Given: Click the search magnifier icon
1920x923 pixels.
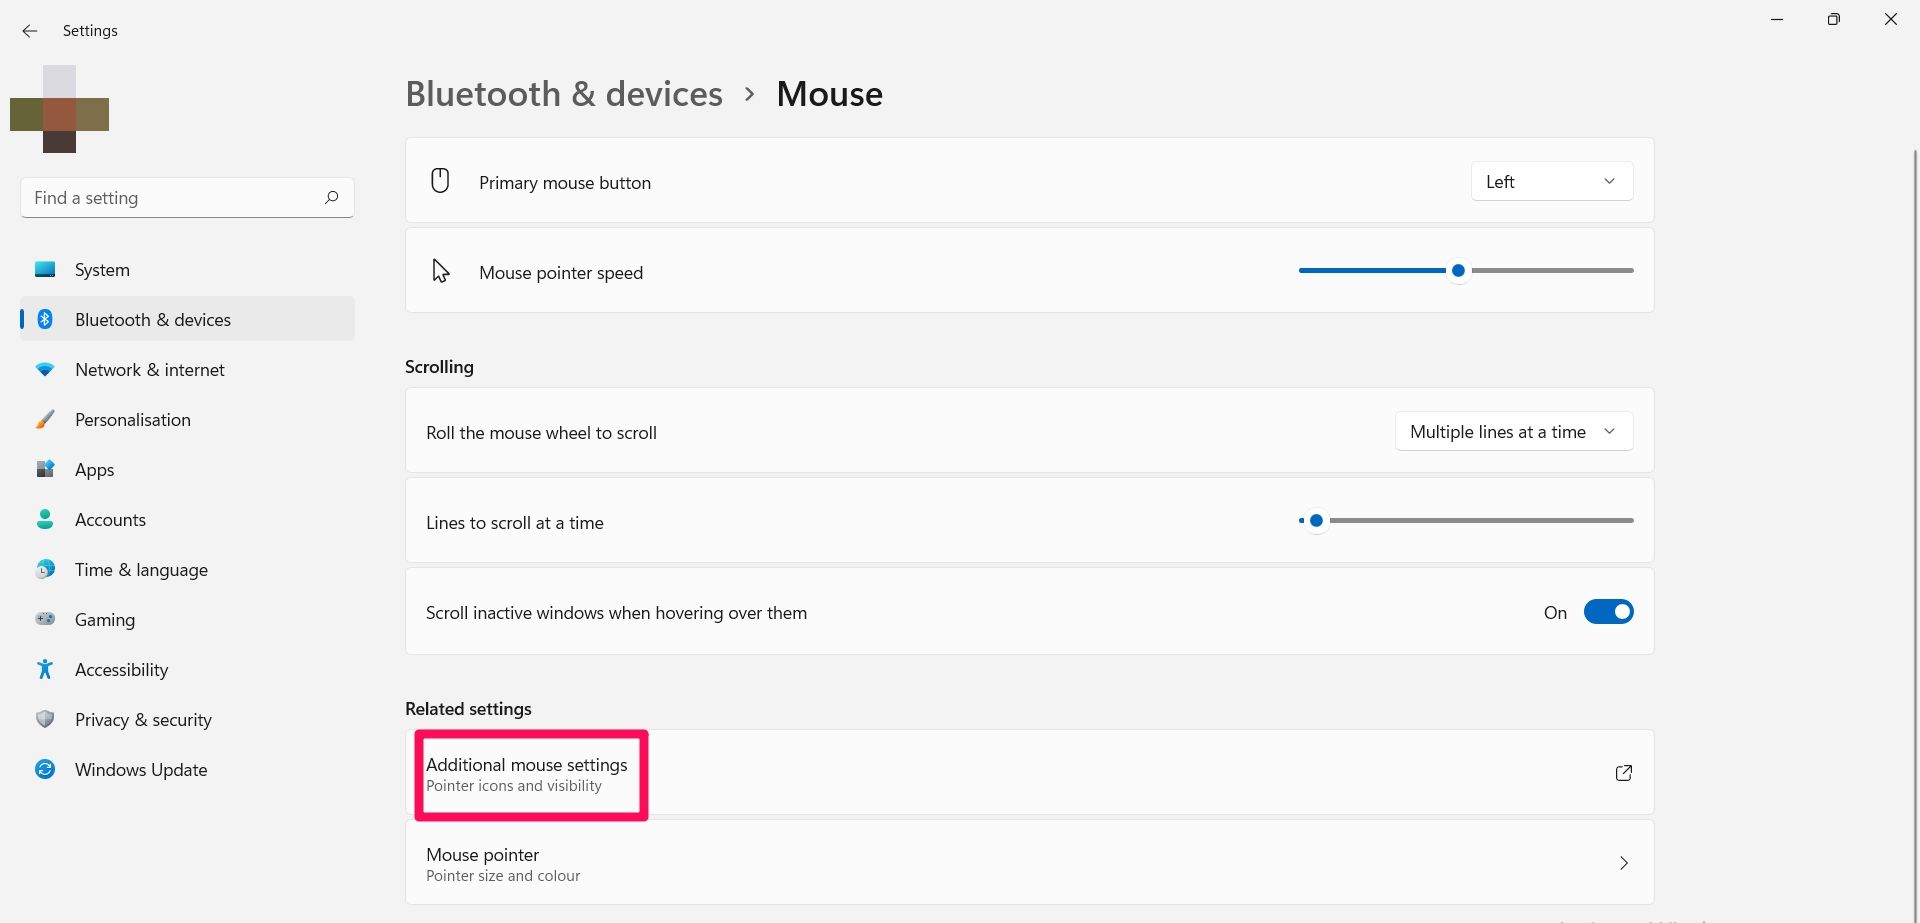Looking at the screenshot, I should point(332,197).
